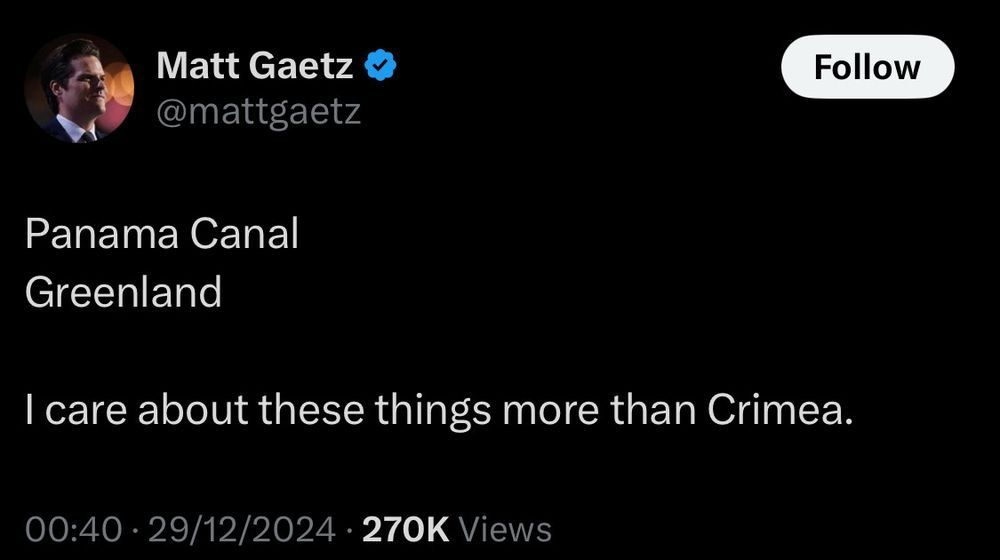
Task: Click the word 'Crimea.' in the tweet
Action: [780, 409]
